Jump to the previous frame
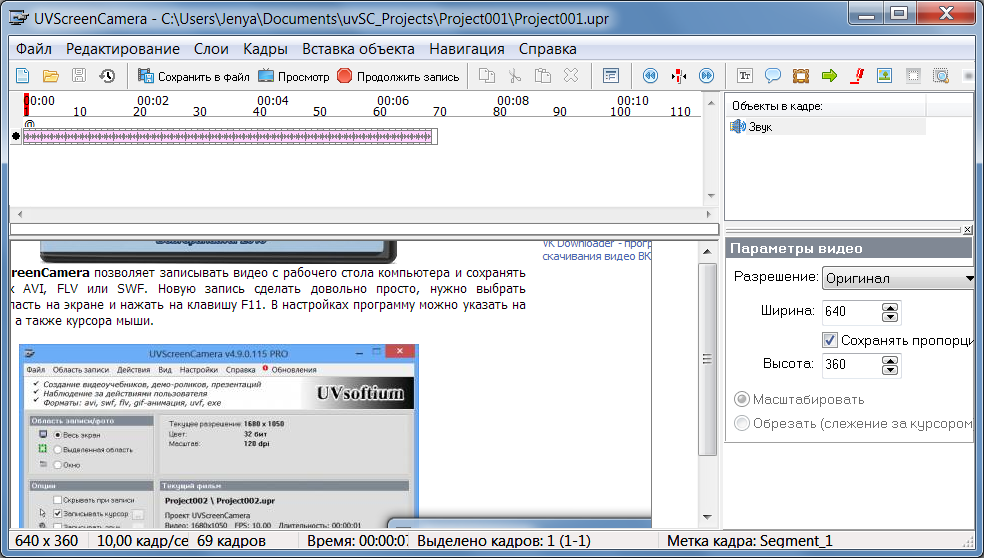Viewport: 984px width, 558px height. (x=650, y=76)
